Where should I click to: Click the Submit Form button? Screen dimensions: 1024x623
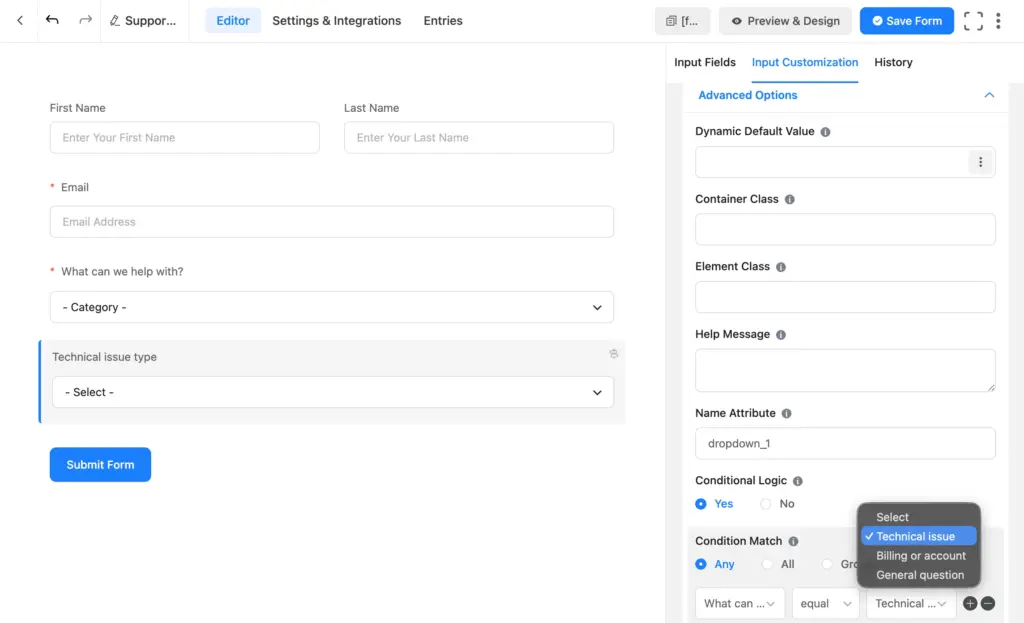(x=100, y=465)
